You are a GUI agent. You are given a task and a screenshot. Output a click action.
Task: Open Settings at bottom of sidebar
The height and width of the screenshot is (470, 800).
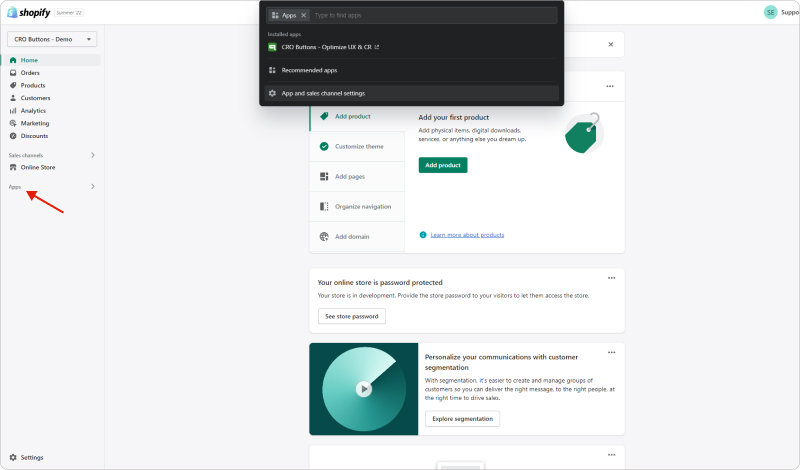31,457
